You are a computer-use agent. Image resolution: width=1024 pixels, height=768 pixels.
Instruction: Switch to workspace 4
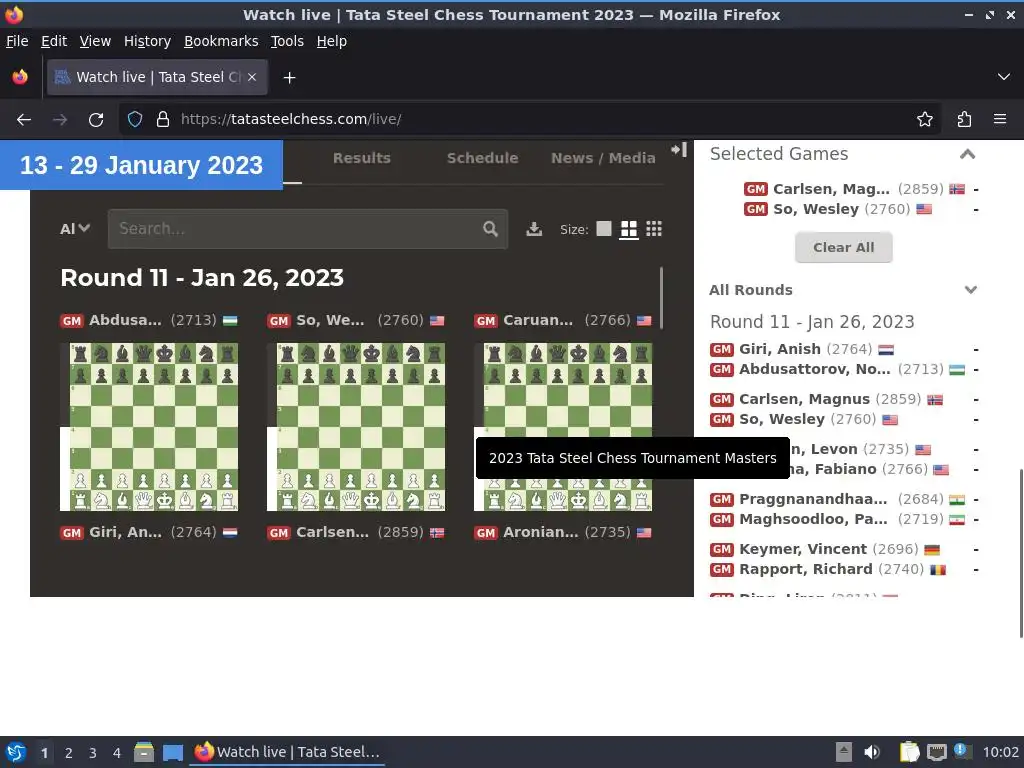pos(117,753)
